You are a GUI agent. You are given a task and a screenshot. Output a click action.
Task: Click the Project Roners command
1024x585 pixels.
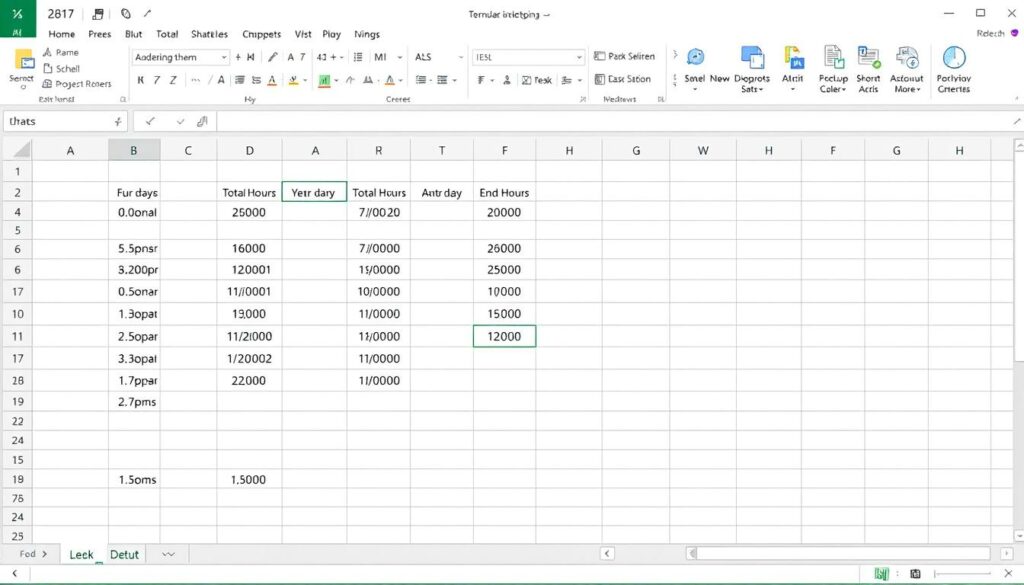point(76,84)
